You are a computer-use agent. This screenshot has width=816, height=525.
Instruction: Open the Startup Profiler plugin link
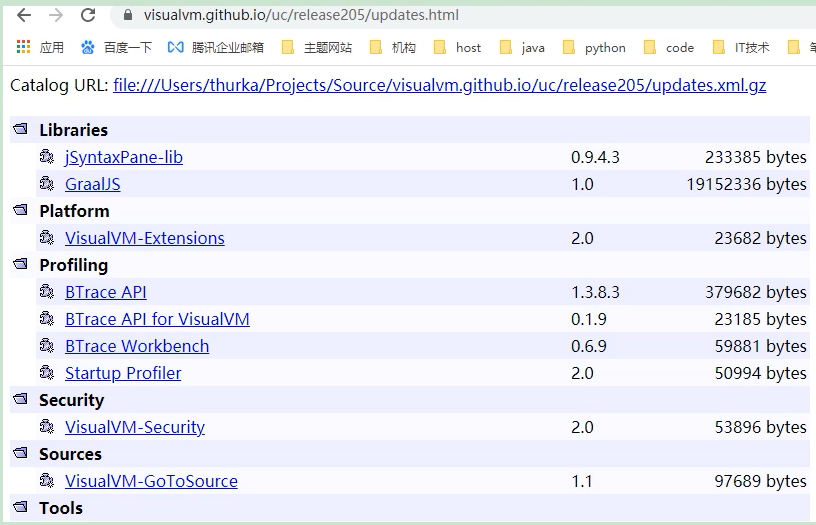[123, 374]
